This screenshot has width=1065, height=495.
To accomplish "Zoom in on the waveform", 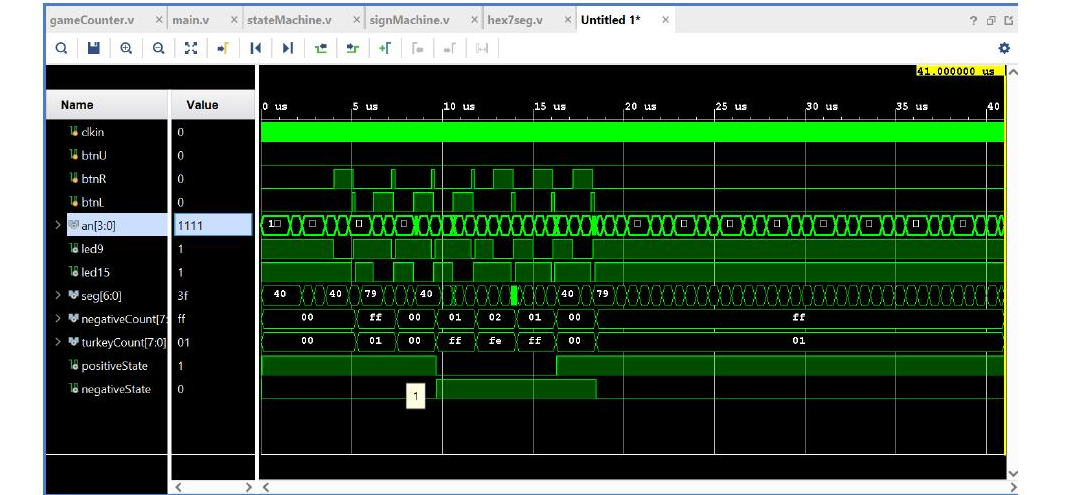I will (x=126, y=48).
